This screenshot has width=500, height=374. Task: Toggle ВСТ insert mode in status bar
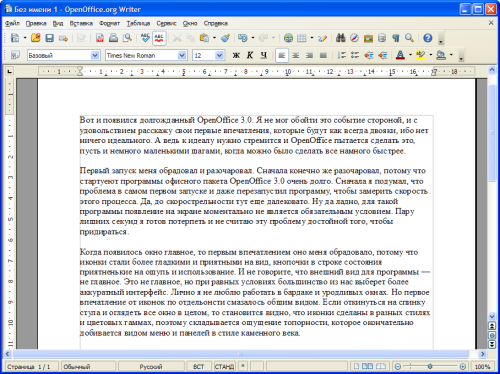tap(199, 367)
